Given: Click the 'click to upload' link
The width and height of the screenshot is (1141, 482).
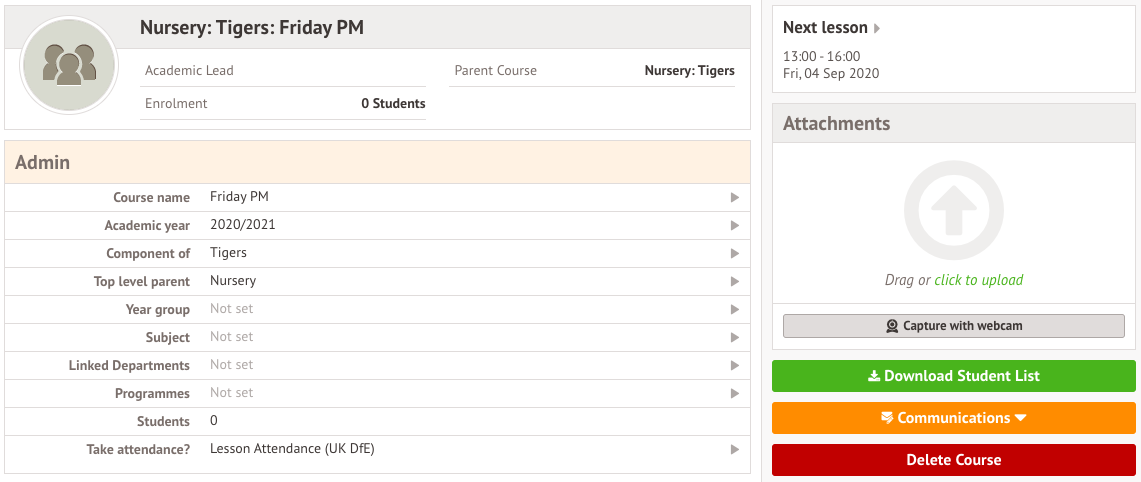Looking at the screenshot, I should tap(978, 280).
